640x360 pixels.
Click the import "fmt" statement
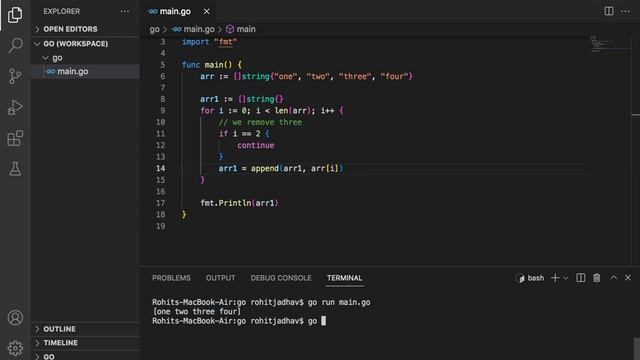tap(209, 42)
